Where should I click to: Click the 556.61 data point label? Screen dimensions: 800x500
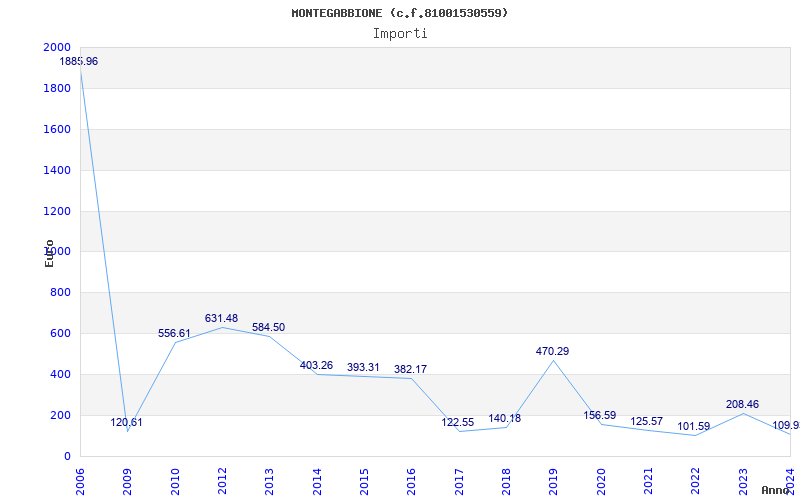click(x=174, y=333)
